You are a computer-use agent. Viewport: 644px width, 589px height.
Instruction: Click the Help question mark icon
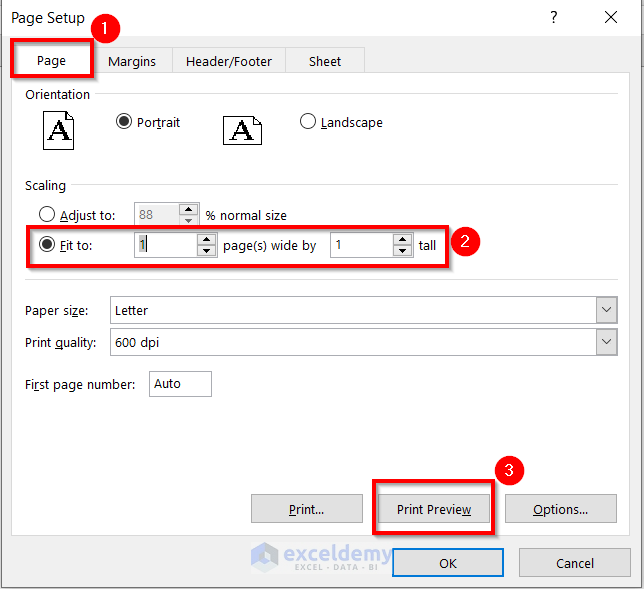[554, 17]
